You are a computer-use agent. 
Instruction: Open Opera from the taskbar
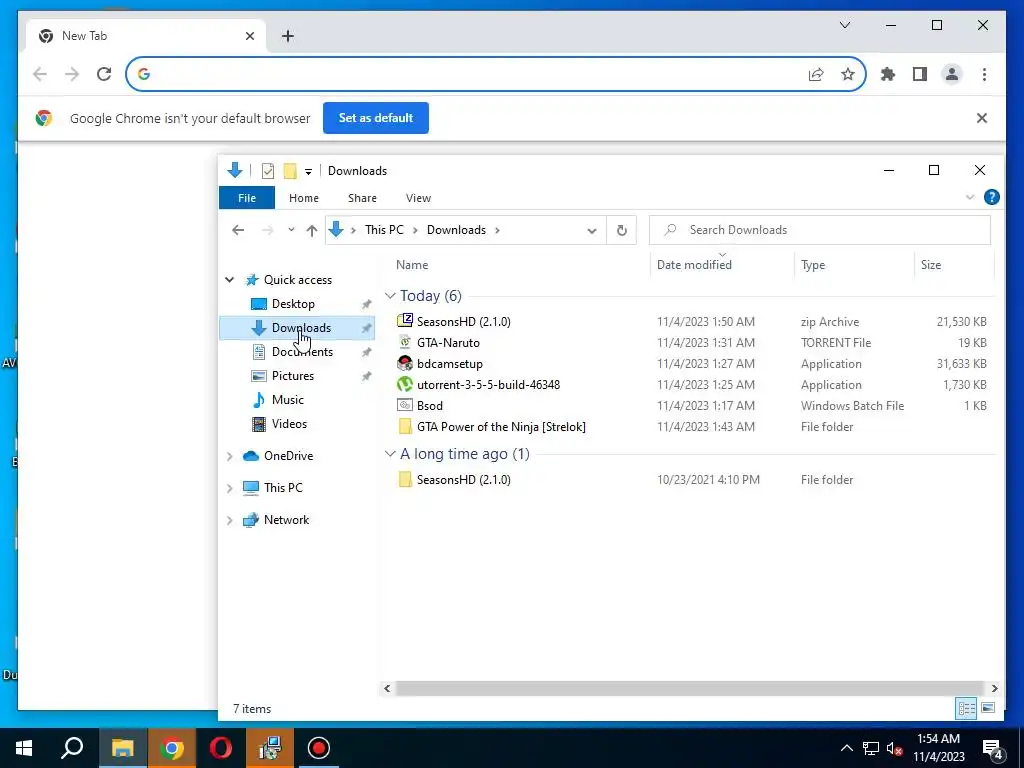click(221, 748)
